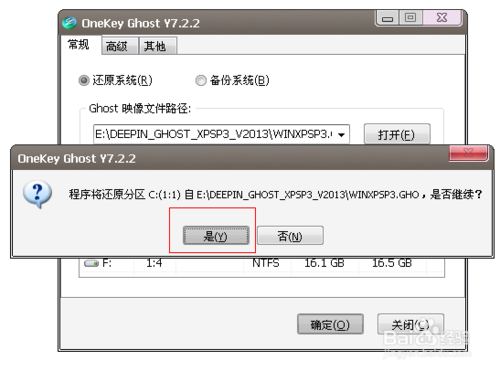
Task: Close the OneKey Ghost main window
Action: click(x=442, y=18)
